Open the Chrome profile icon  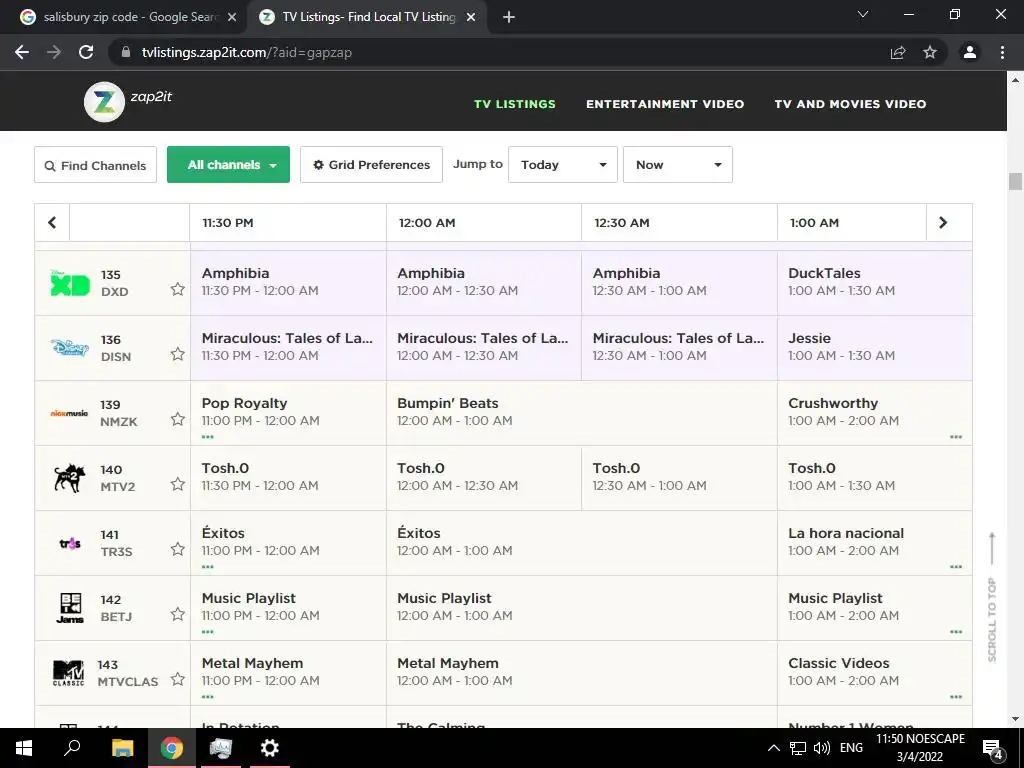(x=970, y=52)
